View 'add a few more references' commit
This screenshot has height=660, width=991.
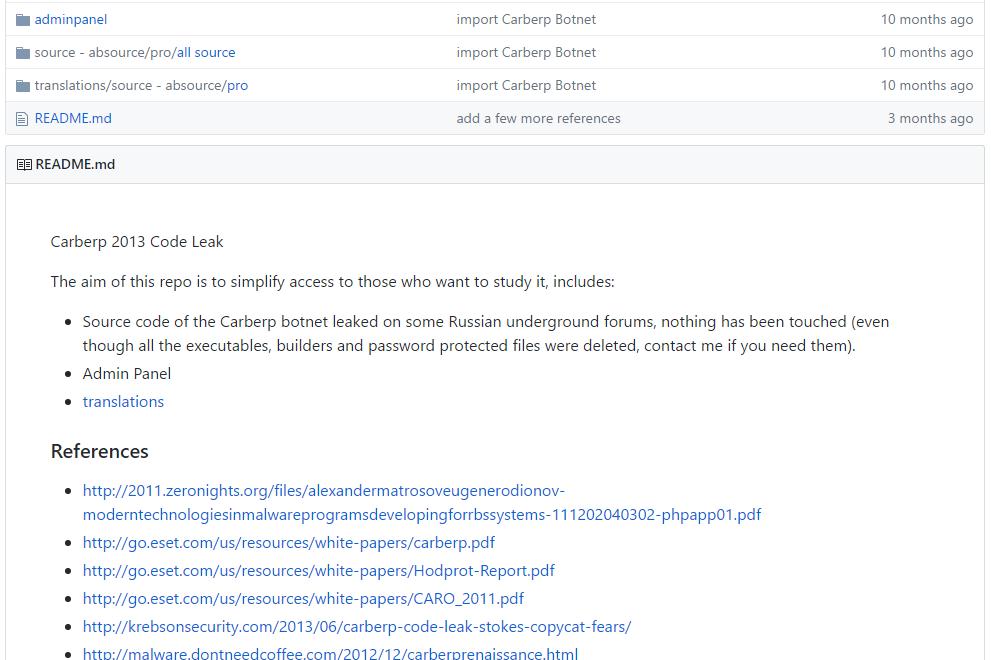[x=538, y=118]
